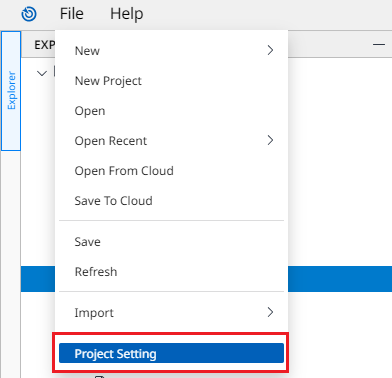The width and height of the screenshot is (392, 378).
Task: Expand the New submenu arrow
Action: pyautogui.click(x=270, y=50)
